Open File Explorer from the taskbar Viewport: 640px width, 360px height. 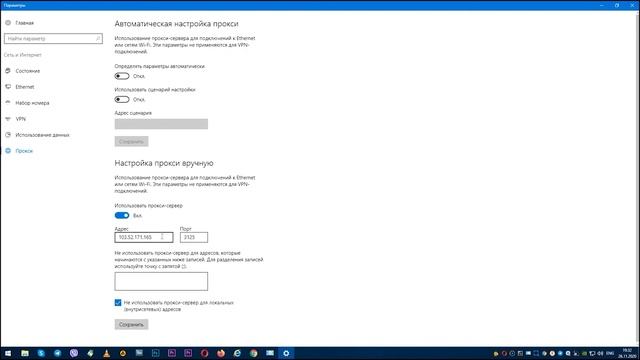click(x=25, y=353)
